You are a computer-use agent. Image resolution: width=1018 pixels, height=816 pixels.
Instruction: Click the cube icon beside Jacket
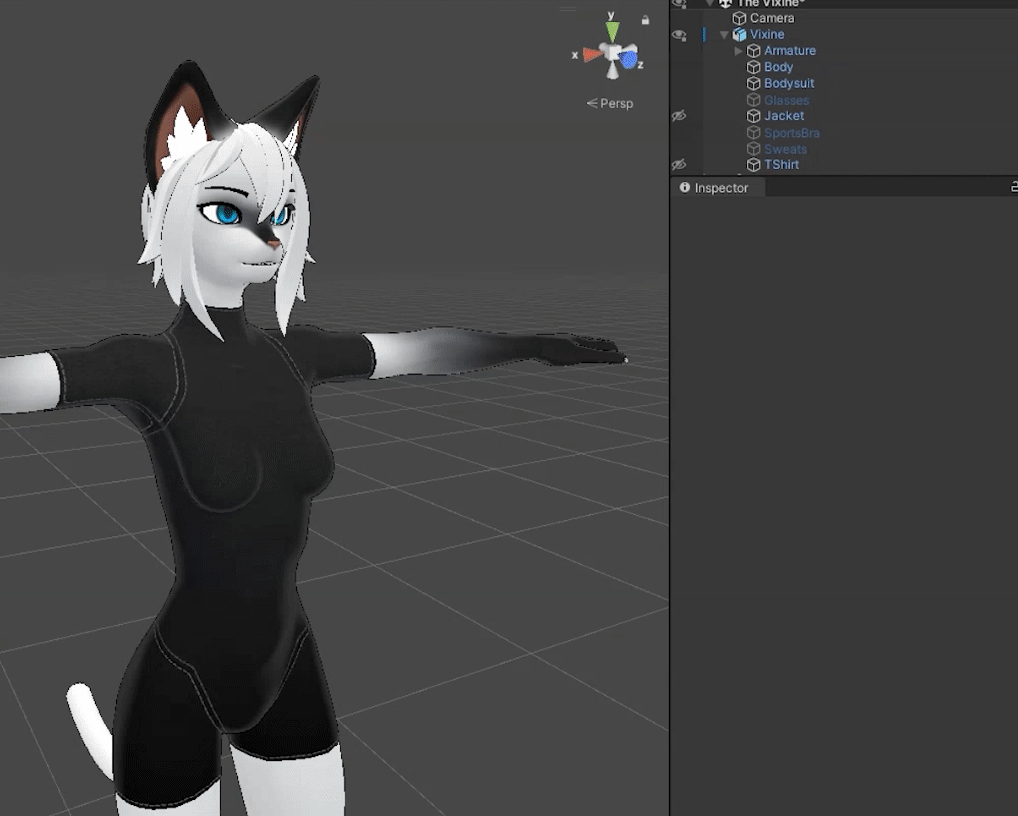753,116
